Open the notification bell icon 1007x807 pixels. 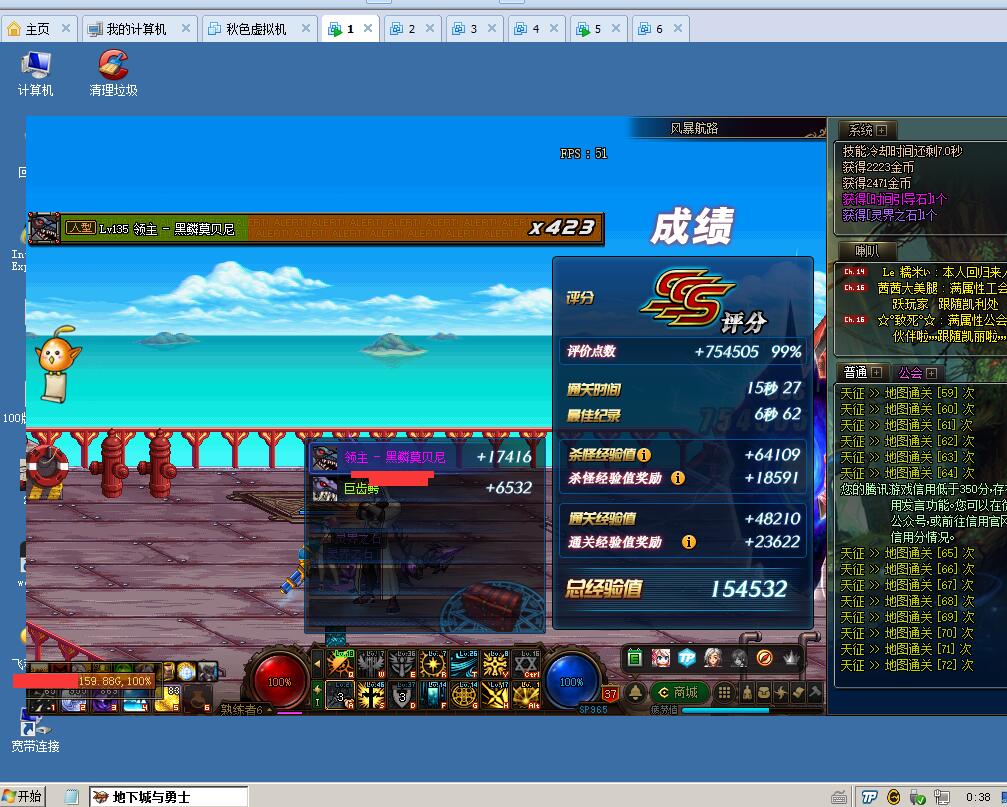tap(635, 692)
